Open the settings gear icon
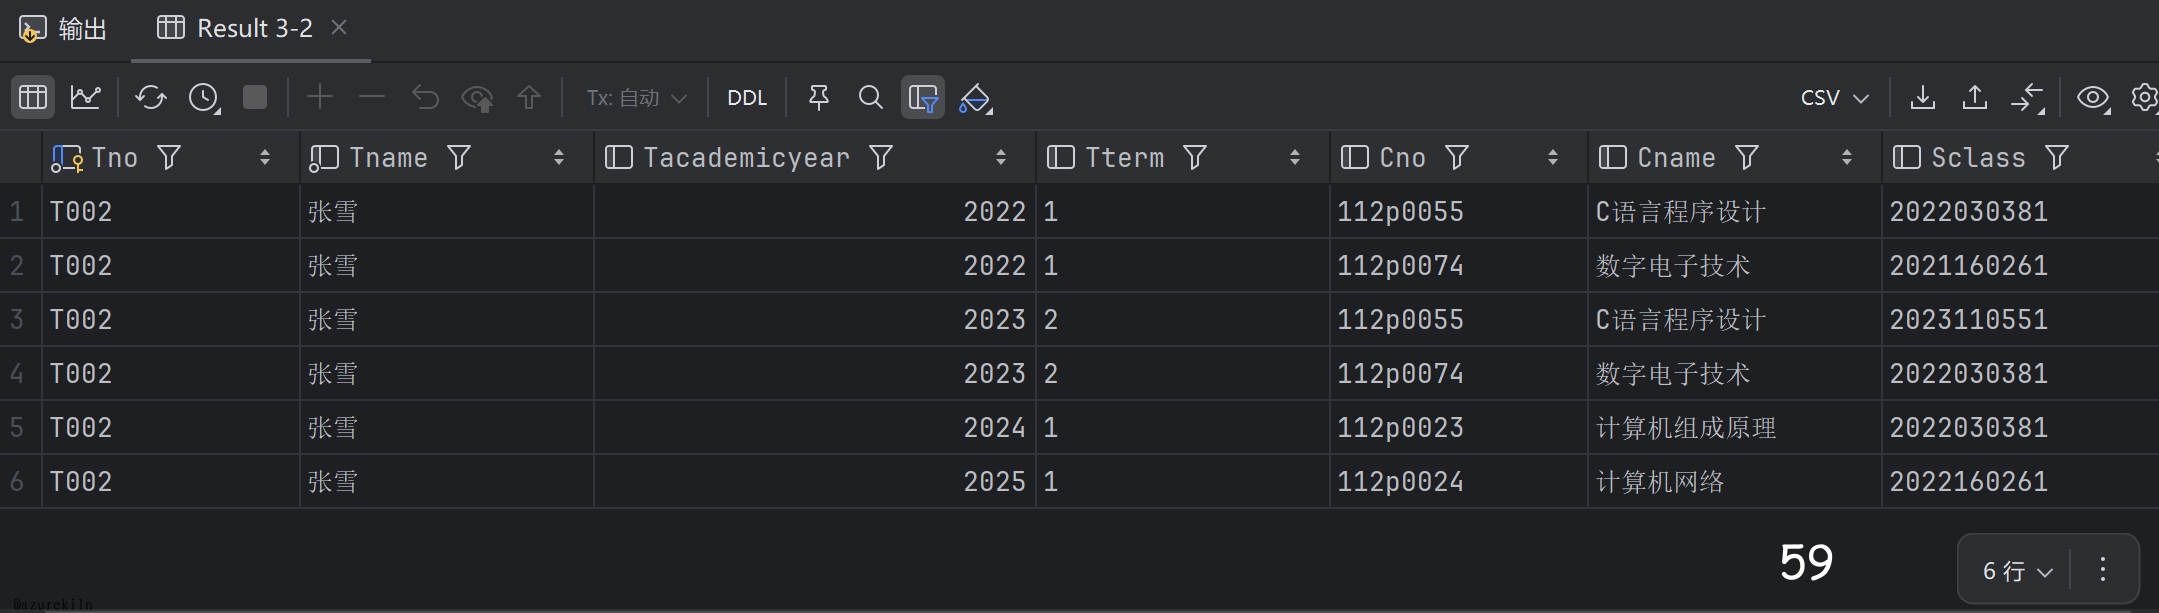Viewport: 2159px width, 613px height. point(2144,97)
